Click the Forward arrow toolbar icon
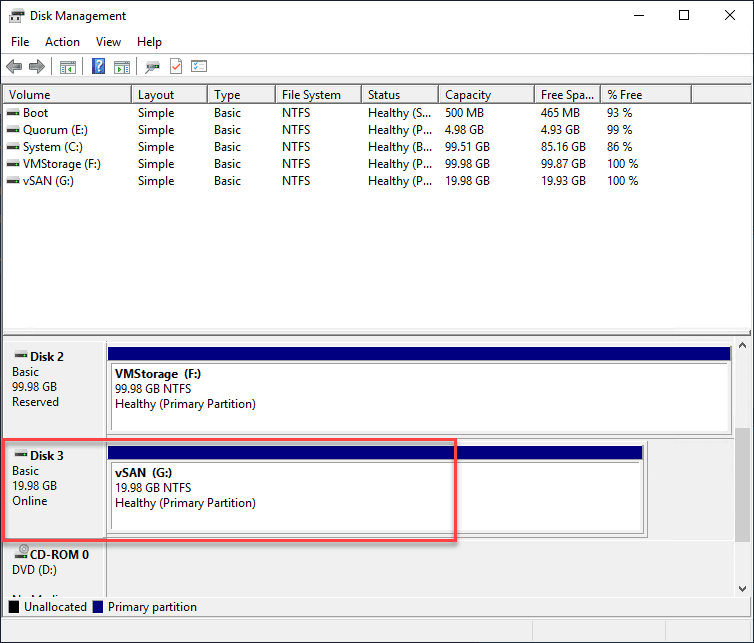Image resolution: width=754 pixels, height=643 pixels. click(37, 66)
